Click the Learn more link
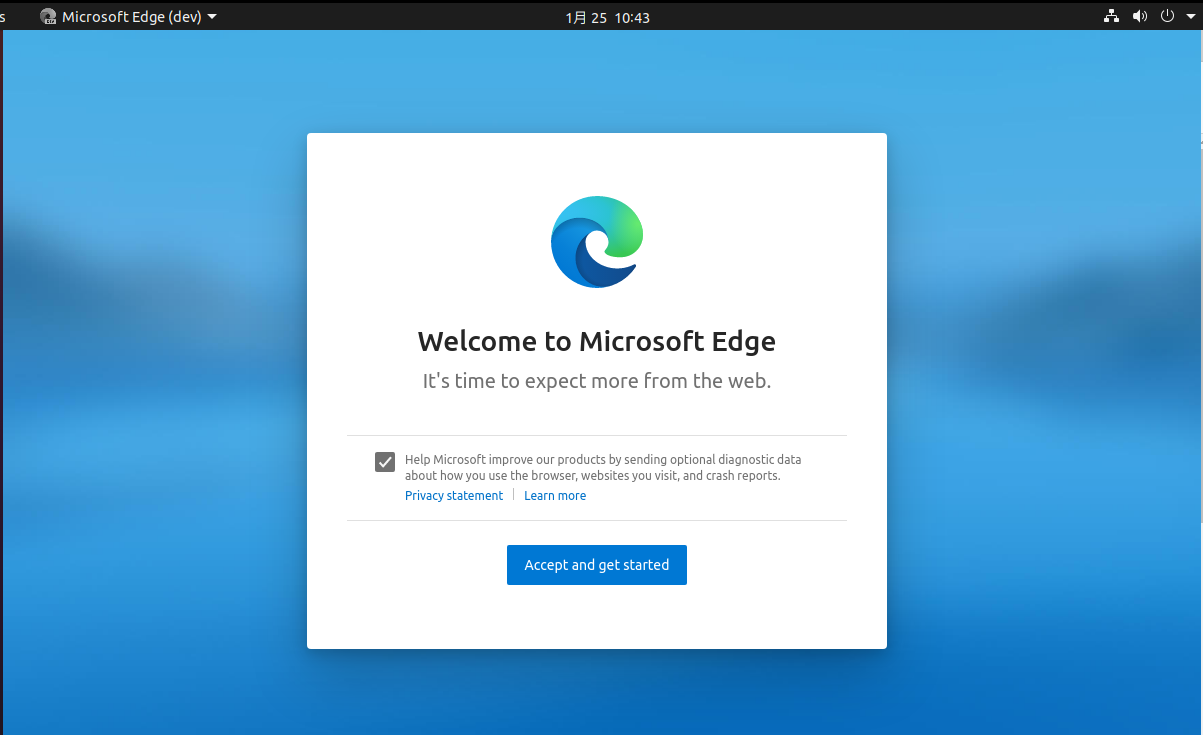The height and width of the screenshot is (735, 1203). (555, 495)
